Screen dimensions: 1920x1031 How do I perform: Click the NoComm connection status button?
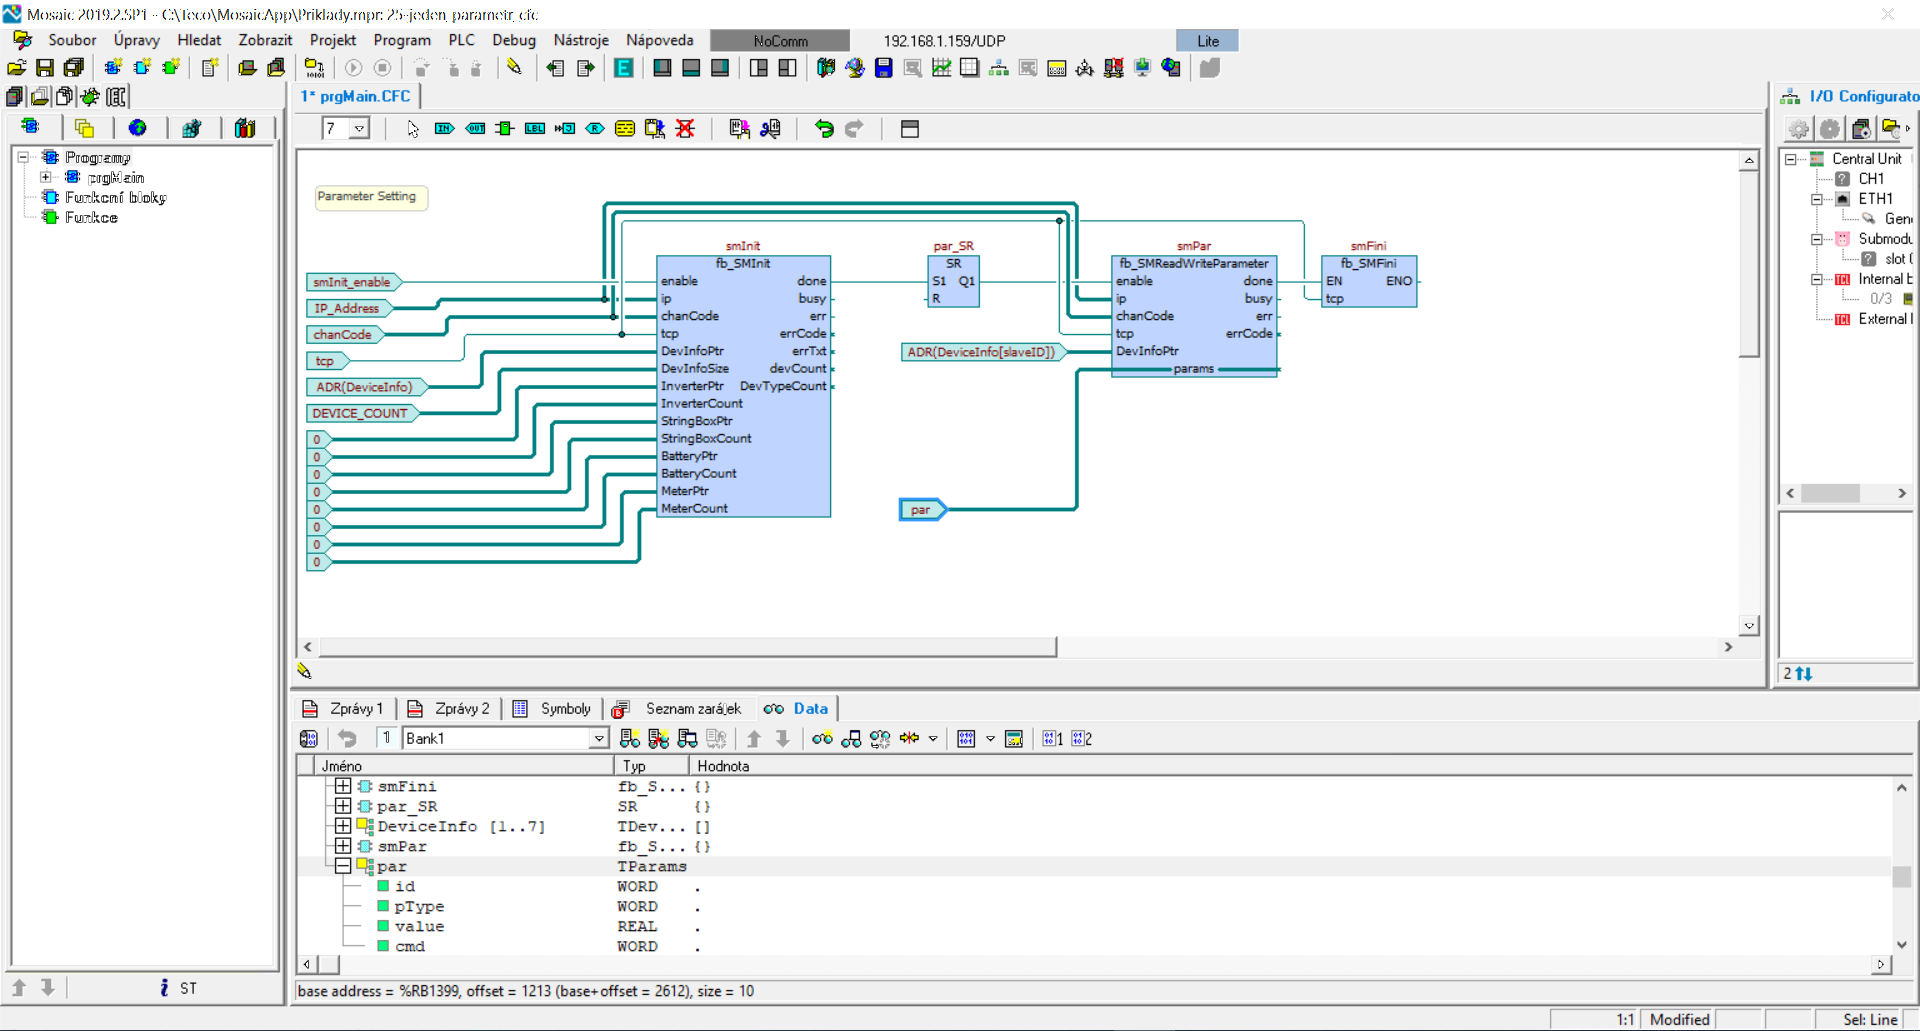pyautogui.click(x=780, y=41)
